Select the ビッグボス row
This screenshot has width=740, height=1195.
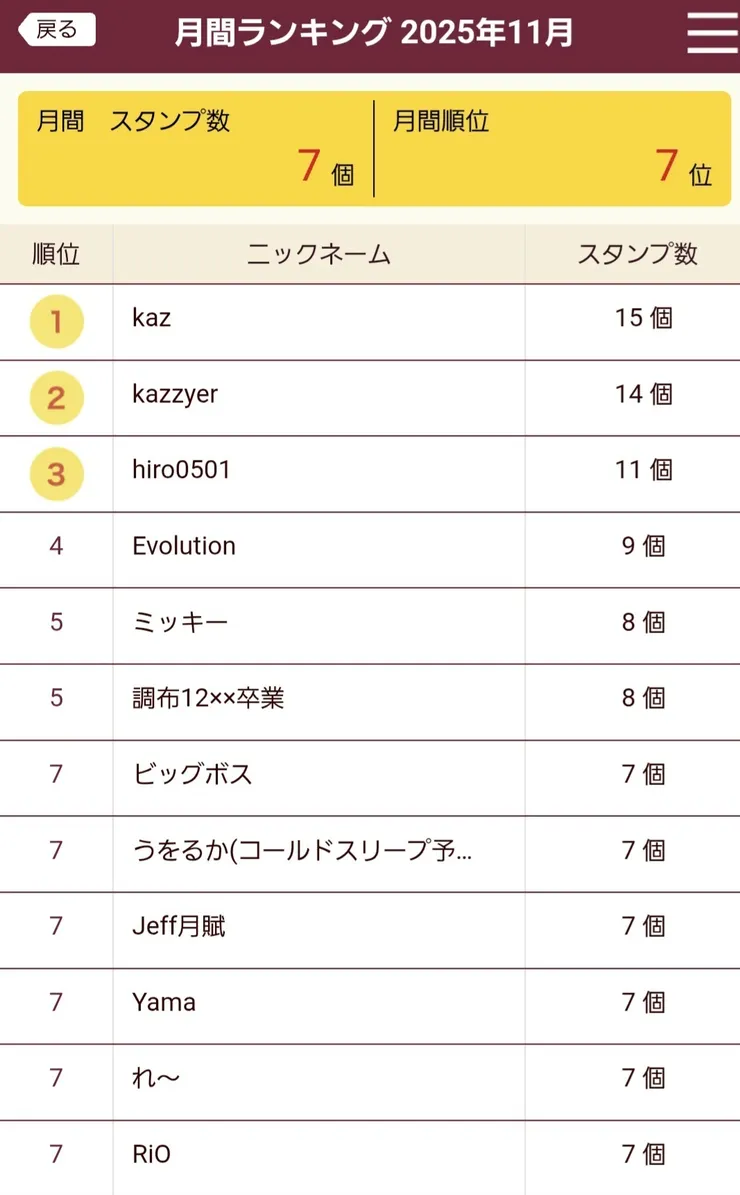pos(192,774)
